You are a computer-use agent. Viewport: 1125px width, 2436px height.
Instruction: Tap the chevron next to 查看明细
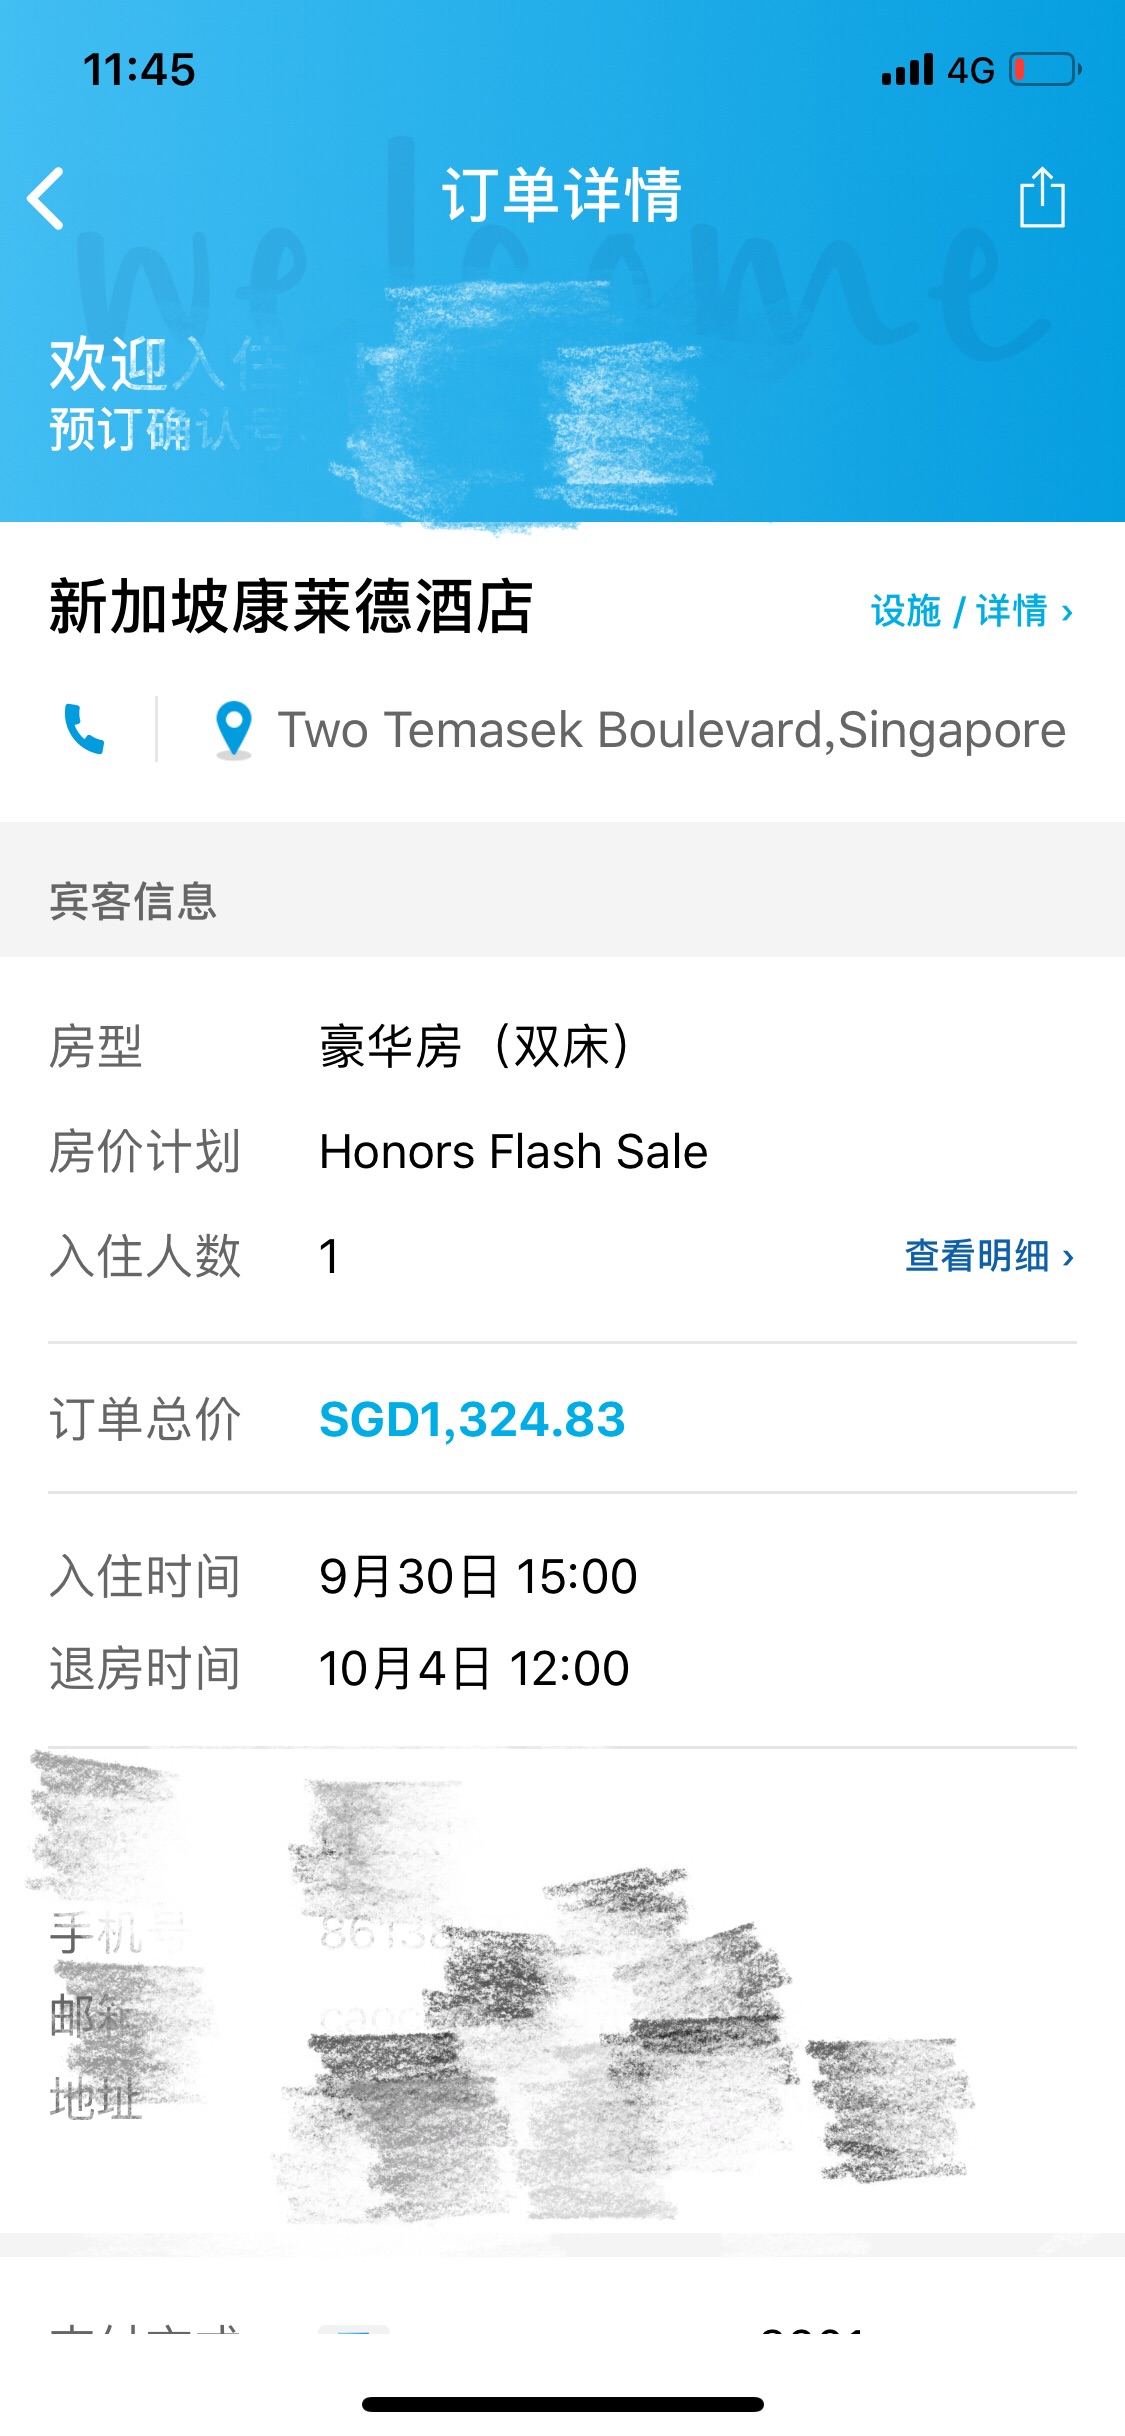1068,1257
